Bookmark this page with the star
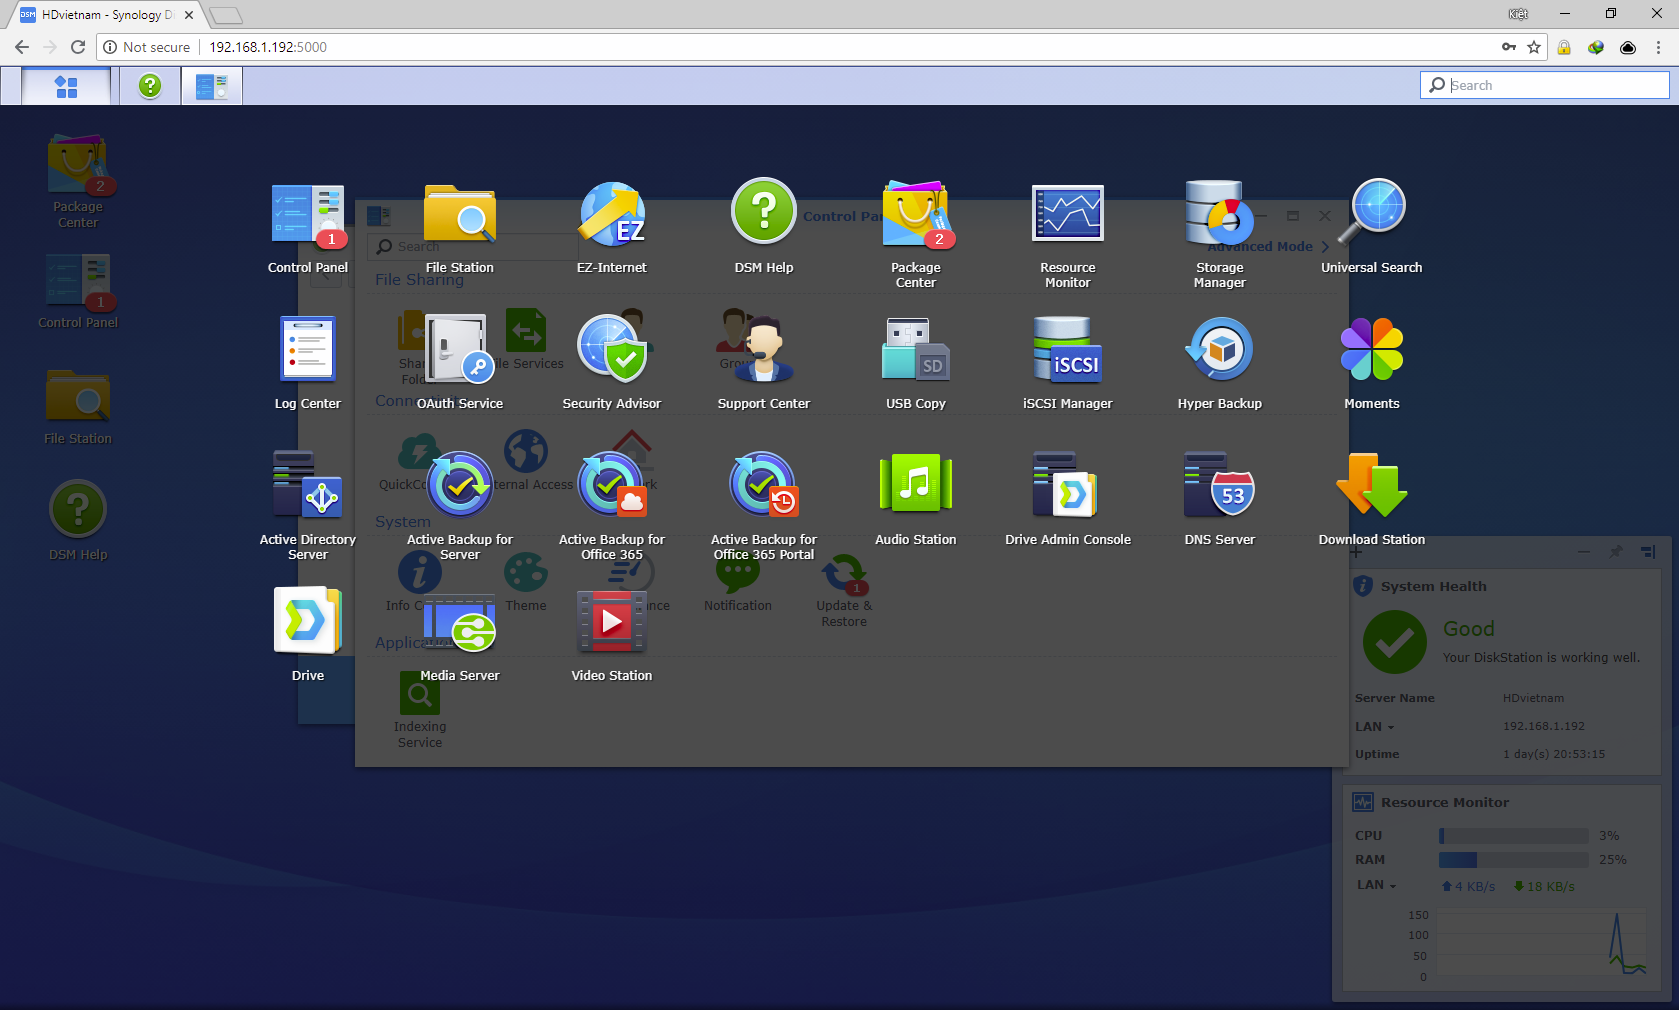Screen dimensions: 1679x1010 [x=1534, y=47]
